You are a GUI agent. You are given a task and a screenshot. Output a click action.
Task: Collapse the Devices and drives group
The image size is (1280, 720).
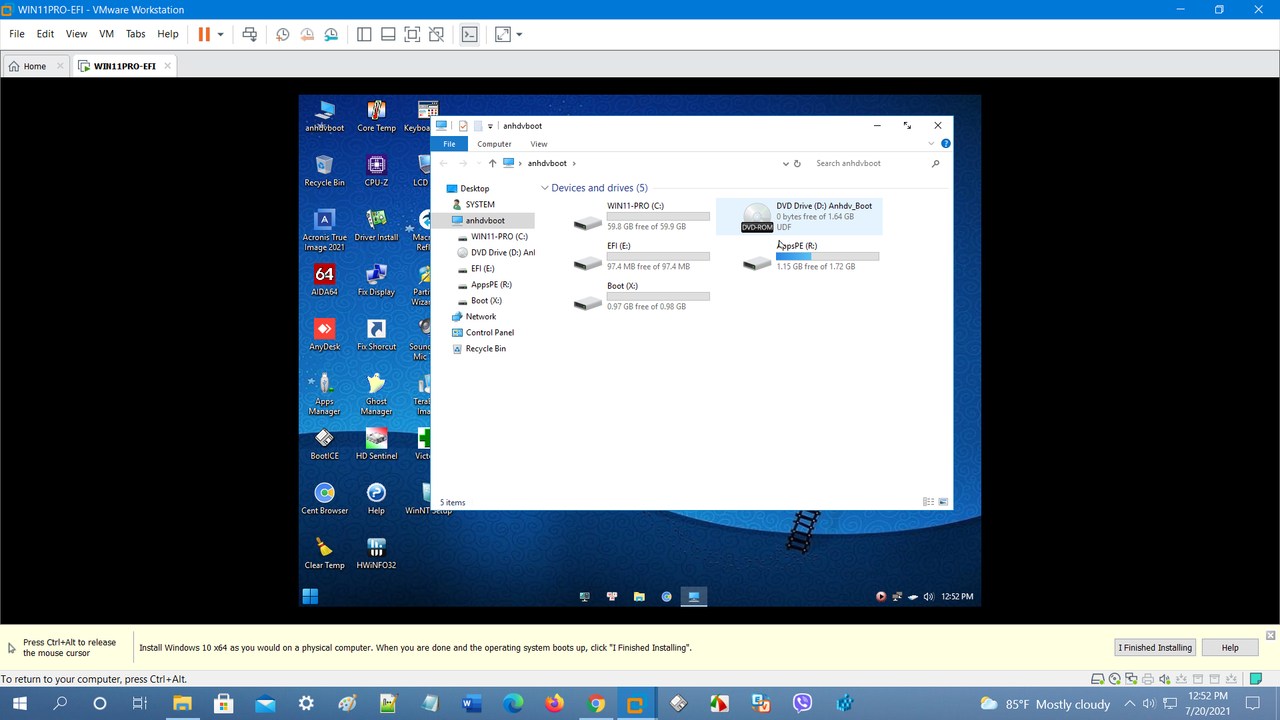[545, 188]
